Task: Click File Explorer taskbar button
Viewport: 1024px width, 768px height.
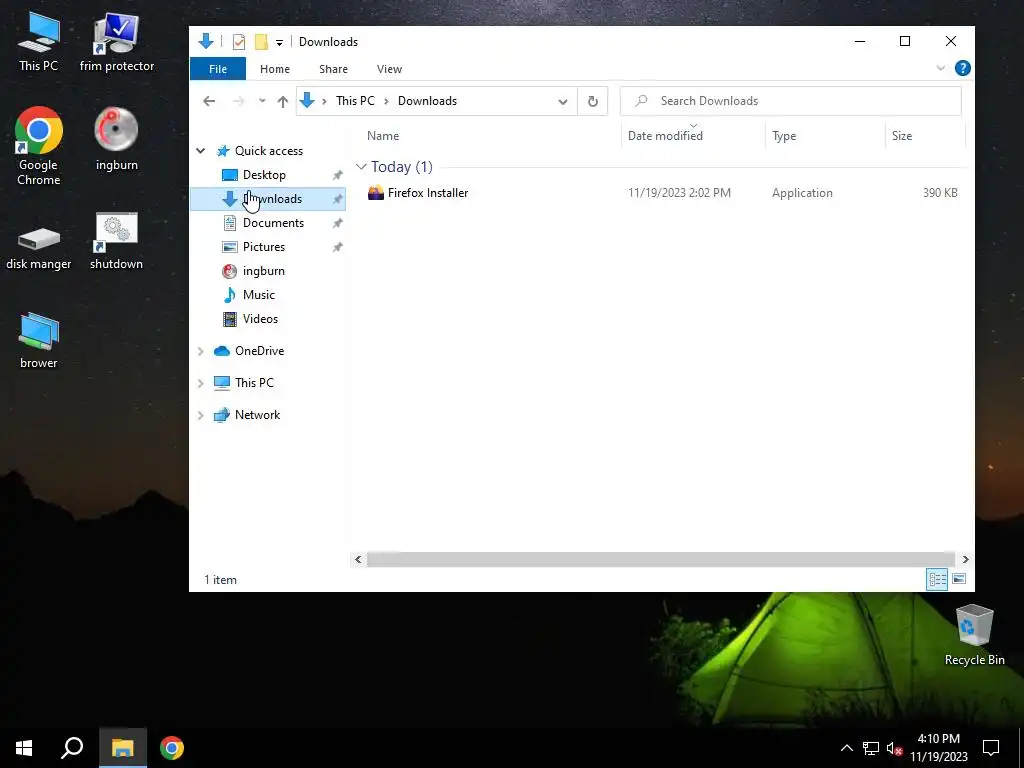Action: (123, 748)
